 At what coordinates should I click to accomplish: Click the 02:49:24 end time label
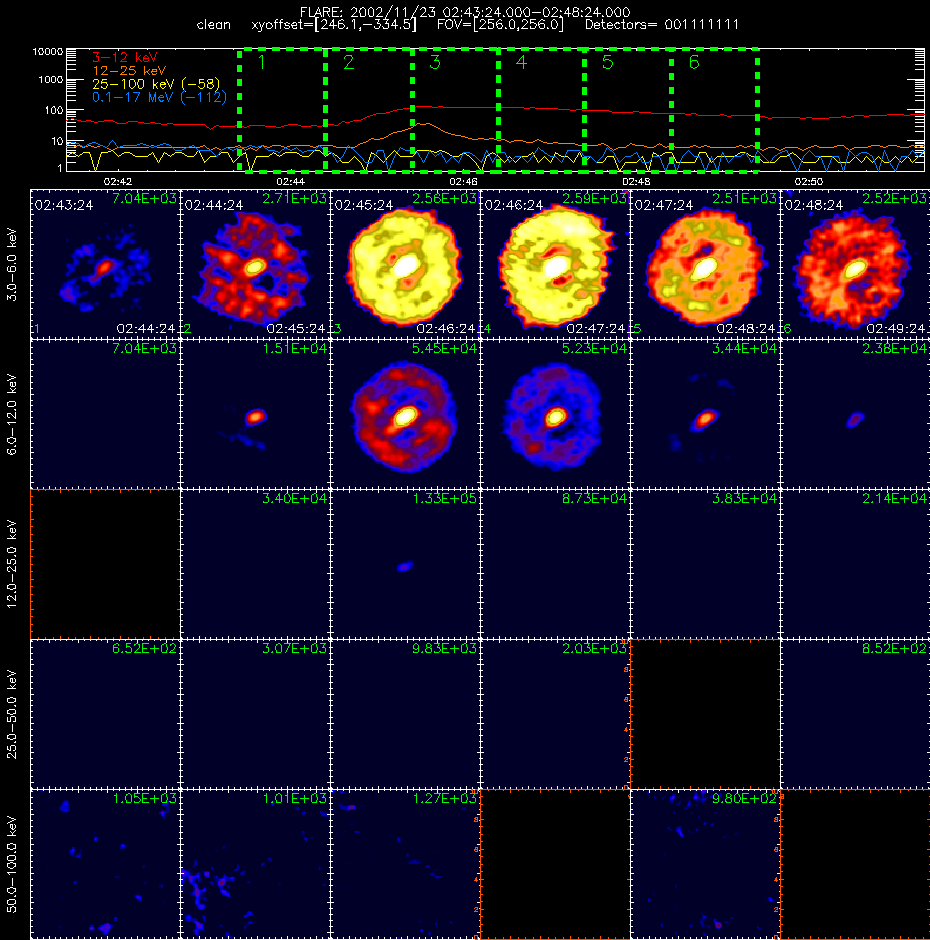pos(896,329)
